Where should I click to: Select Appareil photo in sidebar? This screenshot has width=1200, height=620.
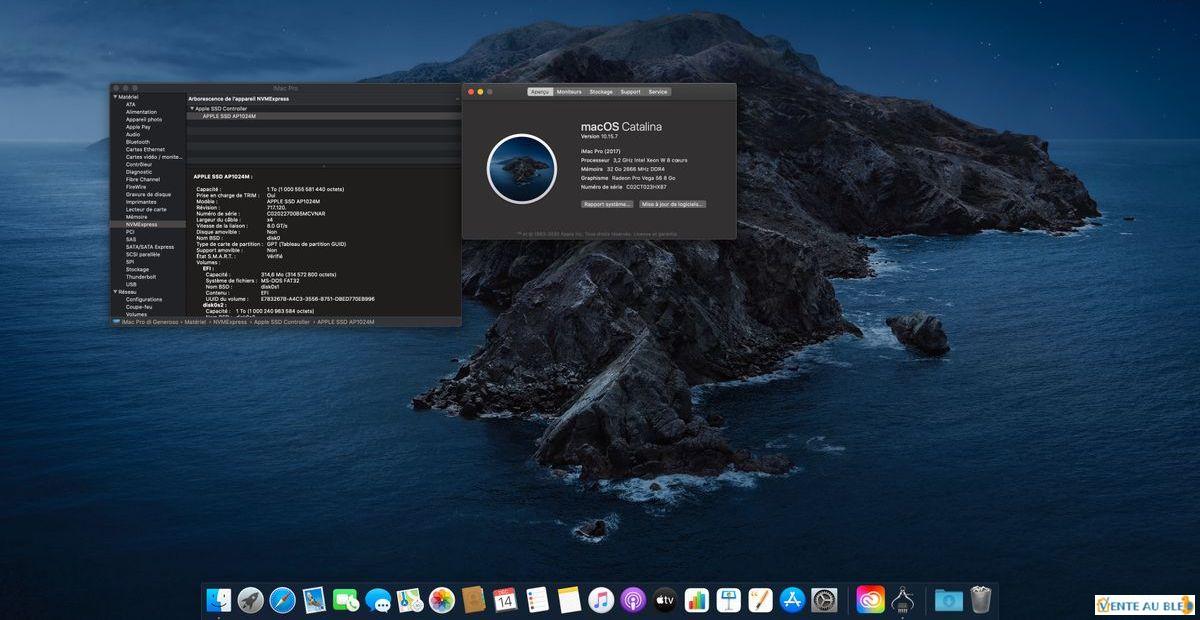143,119
